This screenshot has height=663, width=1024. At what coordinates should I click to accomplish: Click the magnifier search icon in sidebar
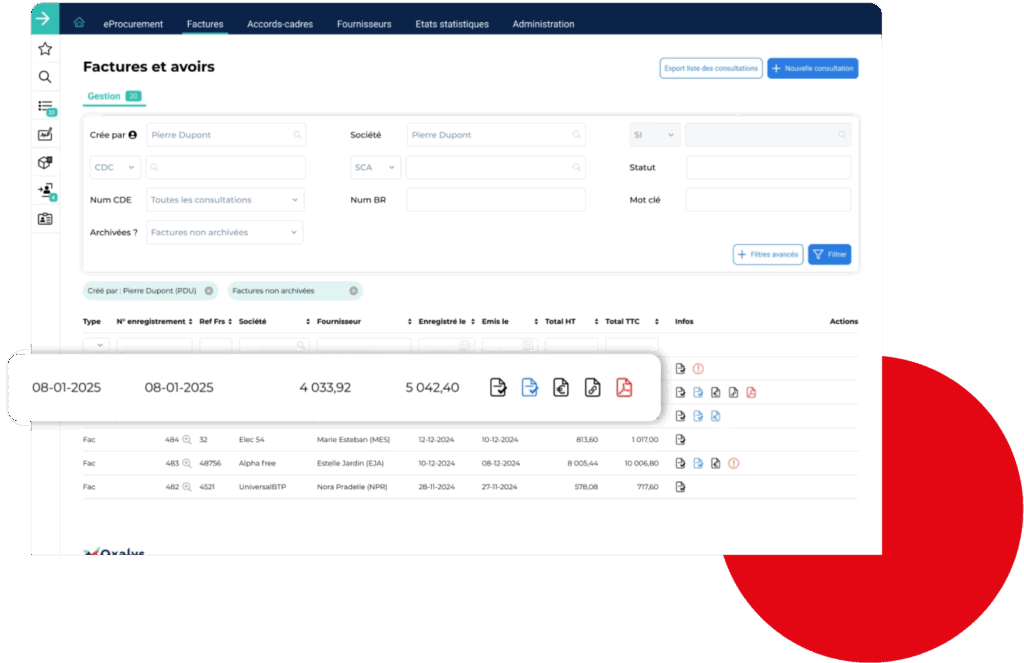(45, 77)
